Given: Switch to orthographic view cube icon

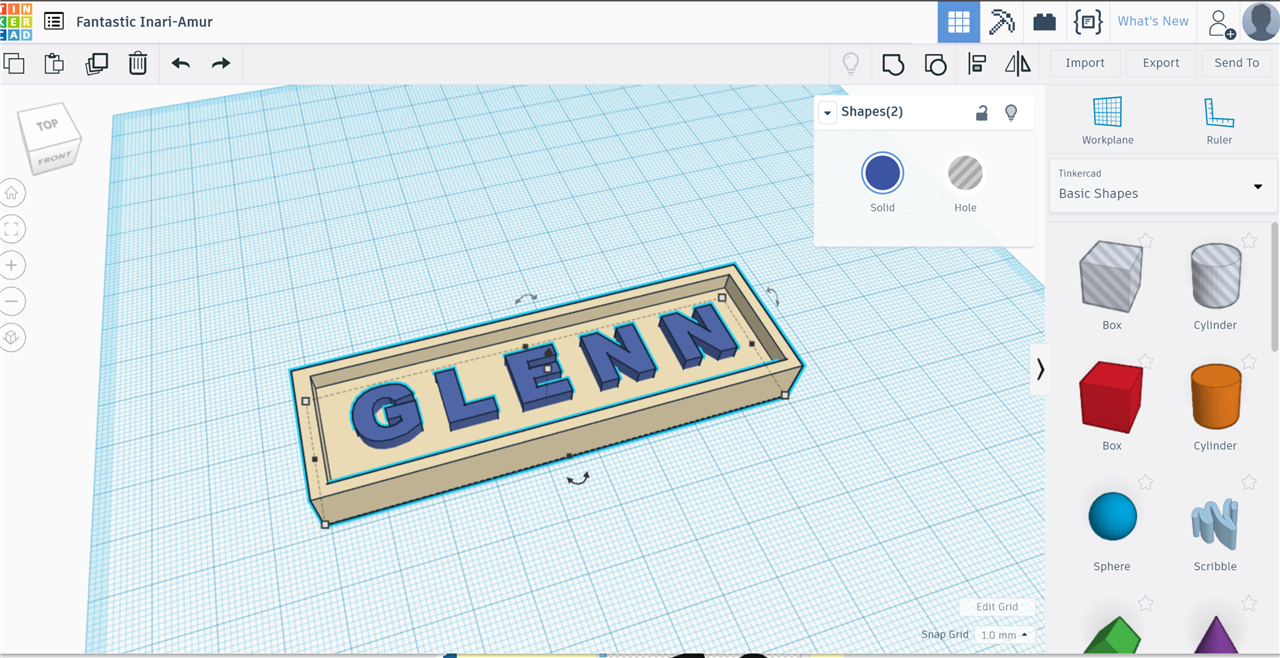Looking at the screenshot, I should pos(12,337).
